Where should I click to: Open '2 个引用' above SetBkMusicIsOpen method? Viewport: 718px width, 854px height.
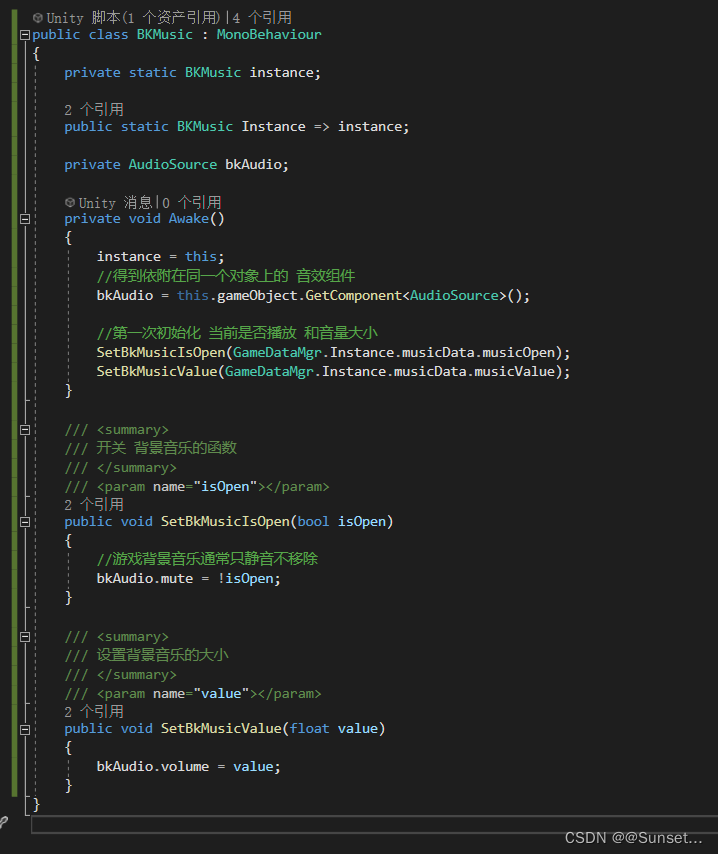click(x=94, y=504)
